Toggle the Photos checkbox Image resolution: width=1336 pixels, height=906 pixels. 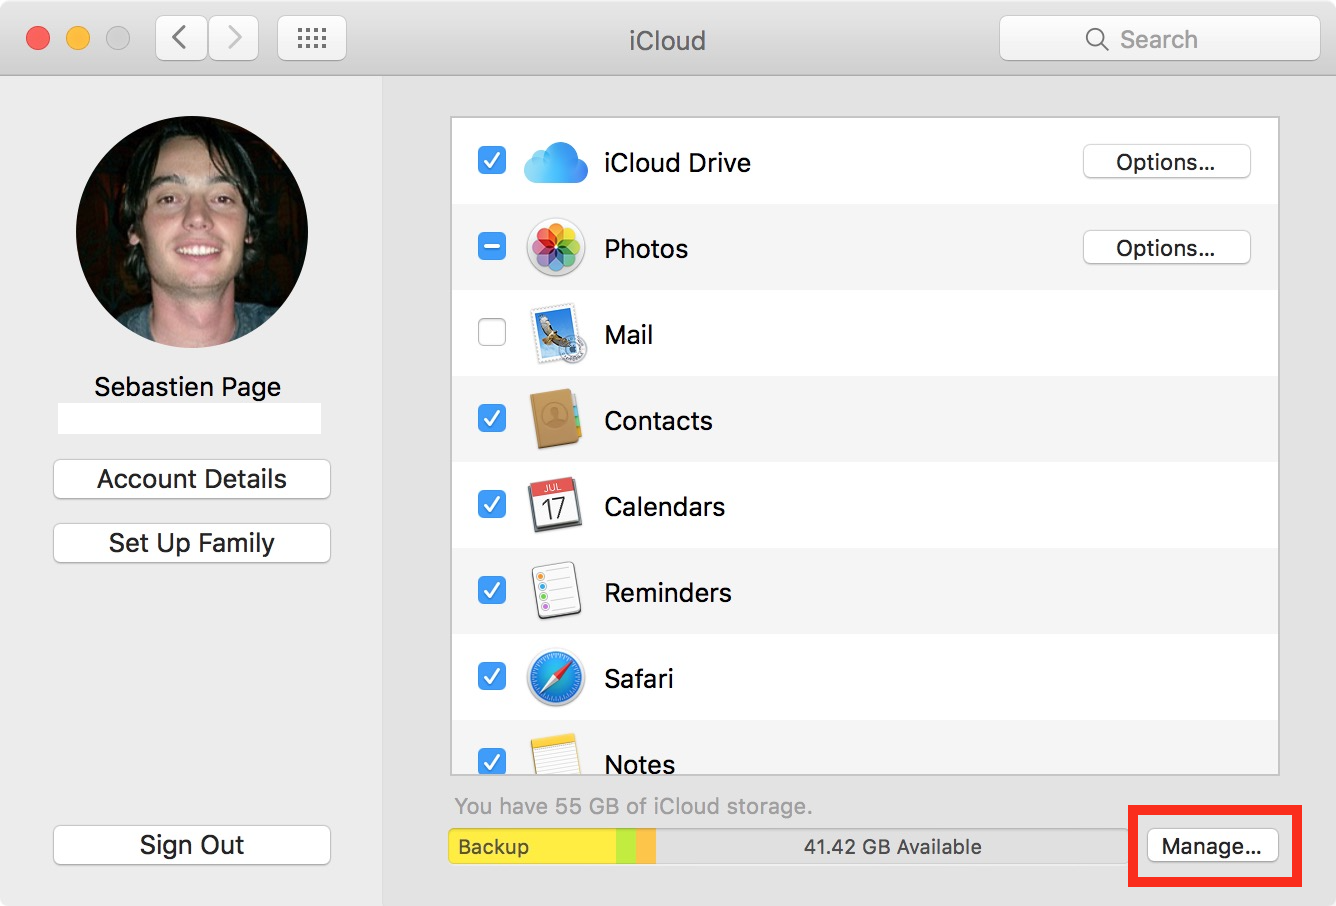tap(492, 246)
